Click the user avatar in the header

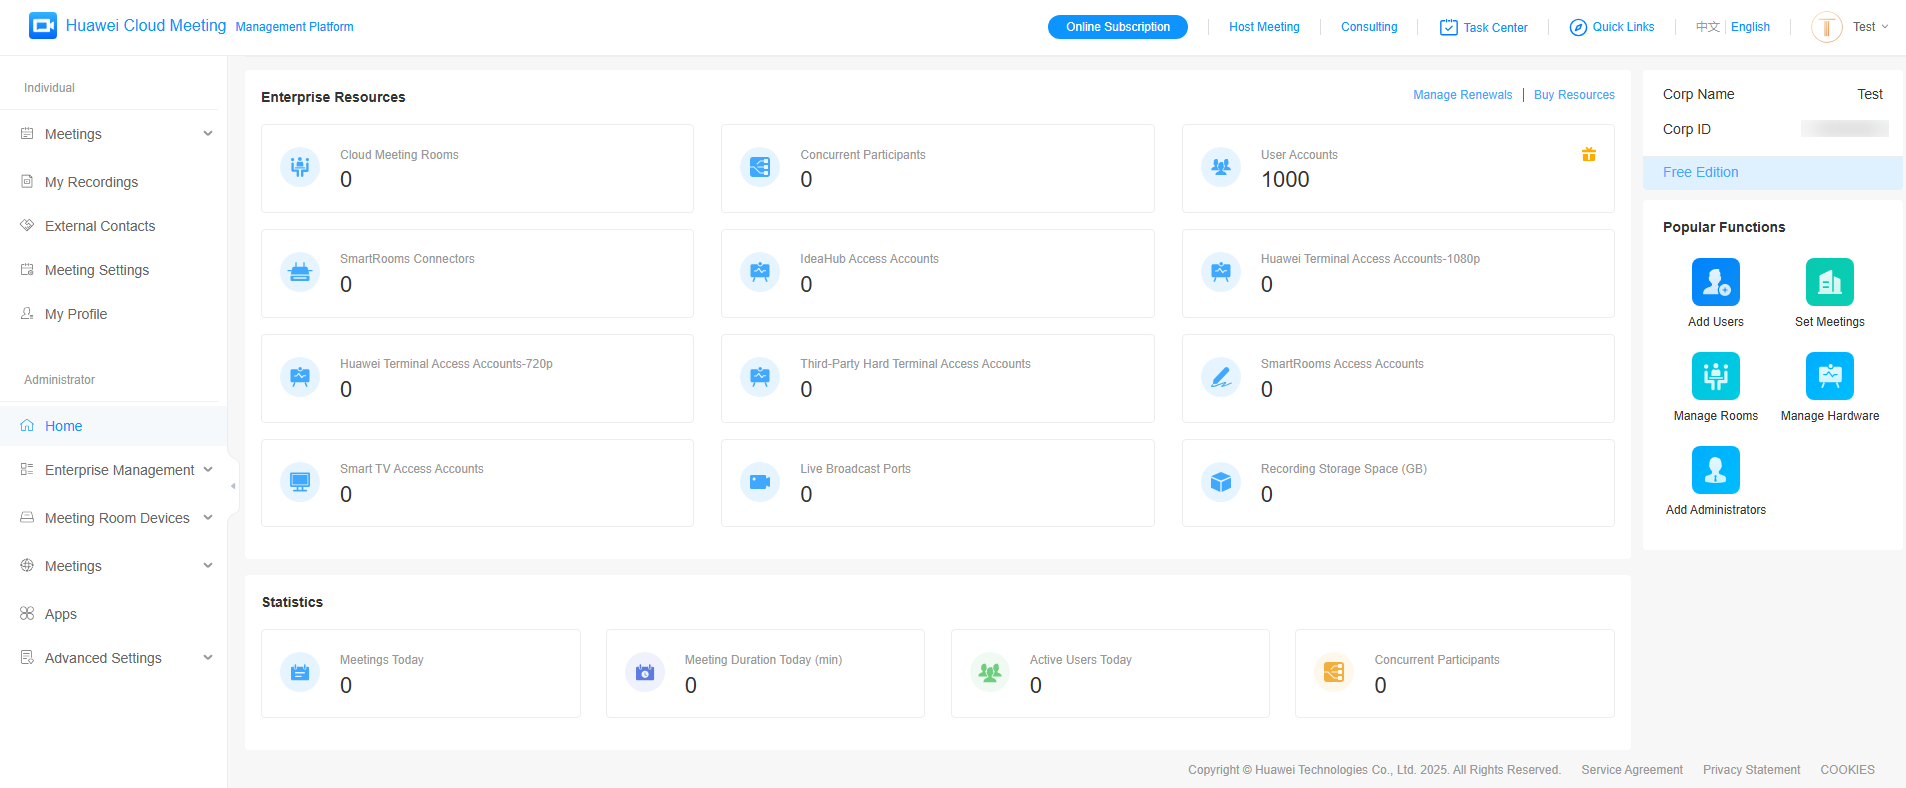pyautogui.click(x=1827, y=27)
